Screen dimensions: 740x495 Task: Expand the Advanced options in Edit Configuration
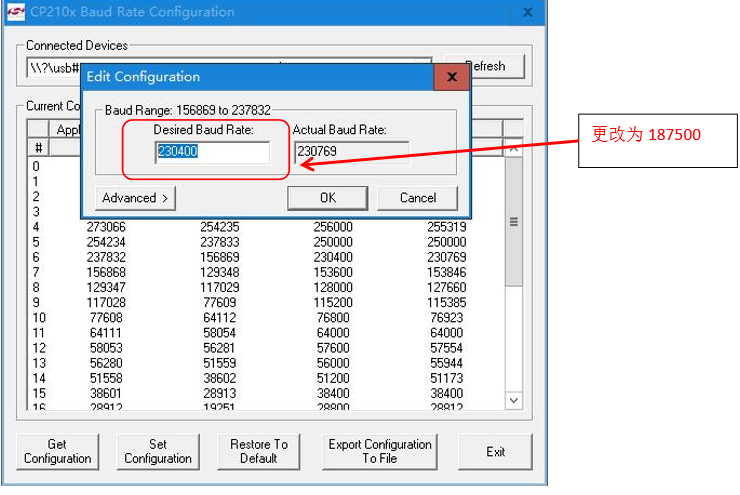tap(135, 198)
